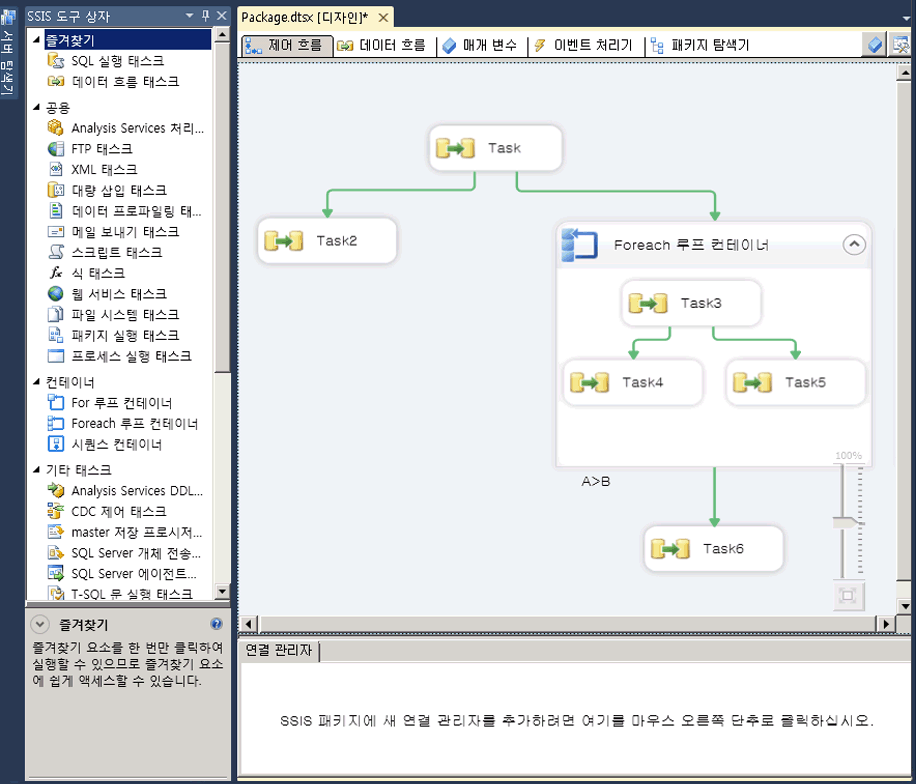Collapse the 기타 태스크 group
The width and height of the screenshot is (916, 784).
coord(36,469)
